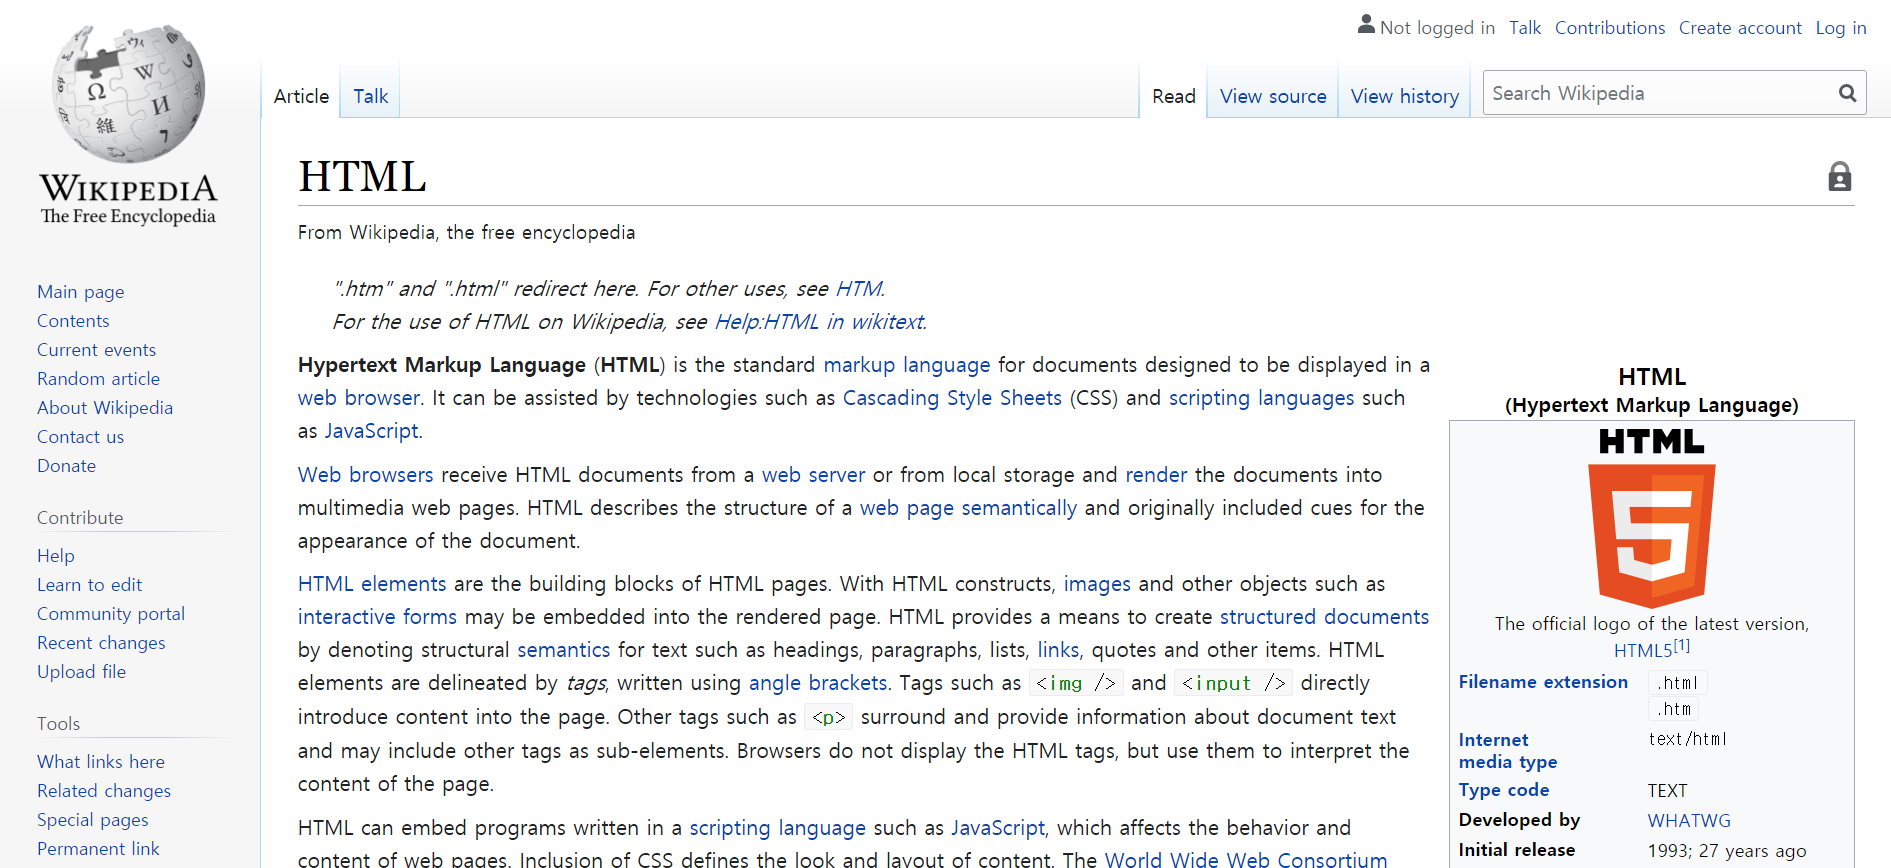Open Contents in the sidebar
Viewport: 1891px width, 868px height.
[x=73, y=321]
